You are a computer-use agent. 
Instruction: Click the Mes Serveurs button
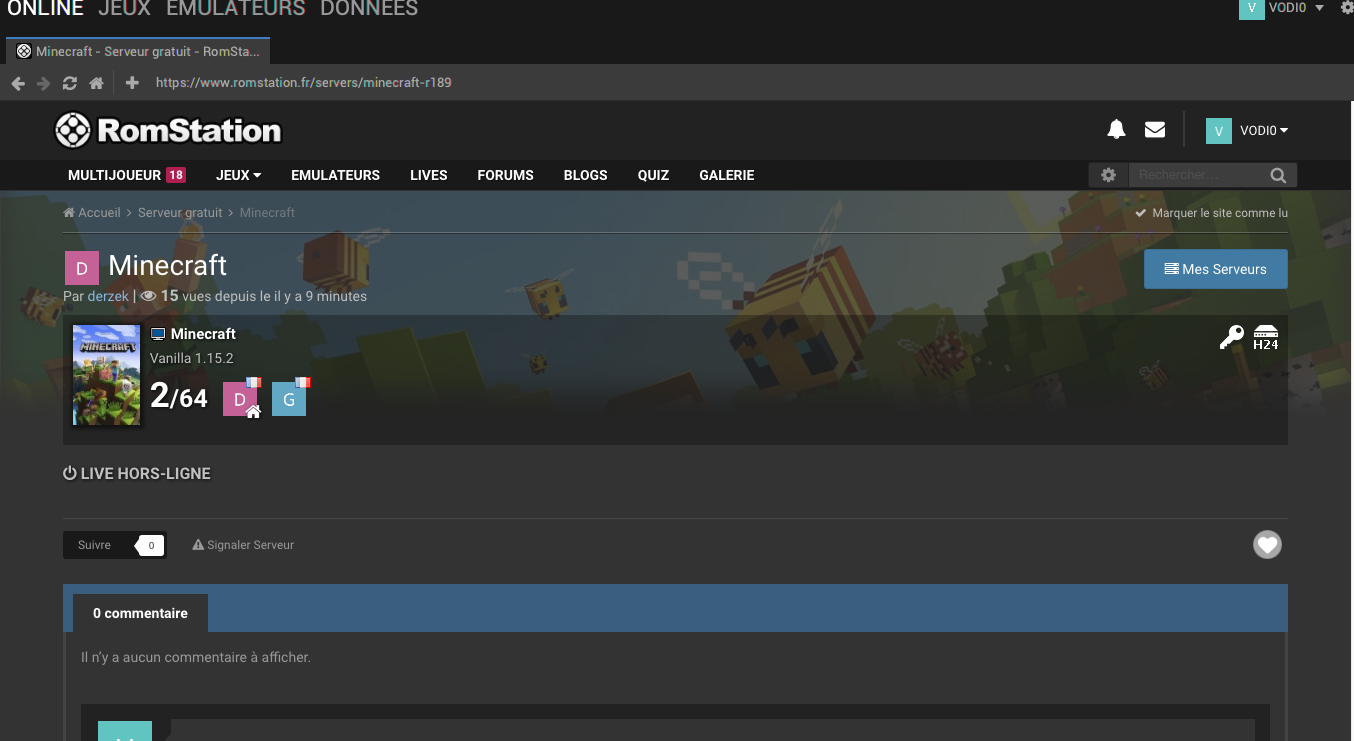pos(1215,269)
